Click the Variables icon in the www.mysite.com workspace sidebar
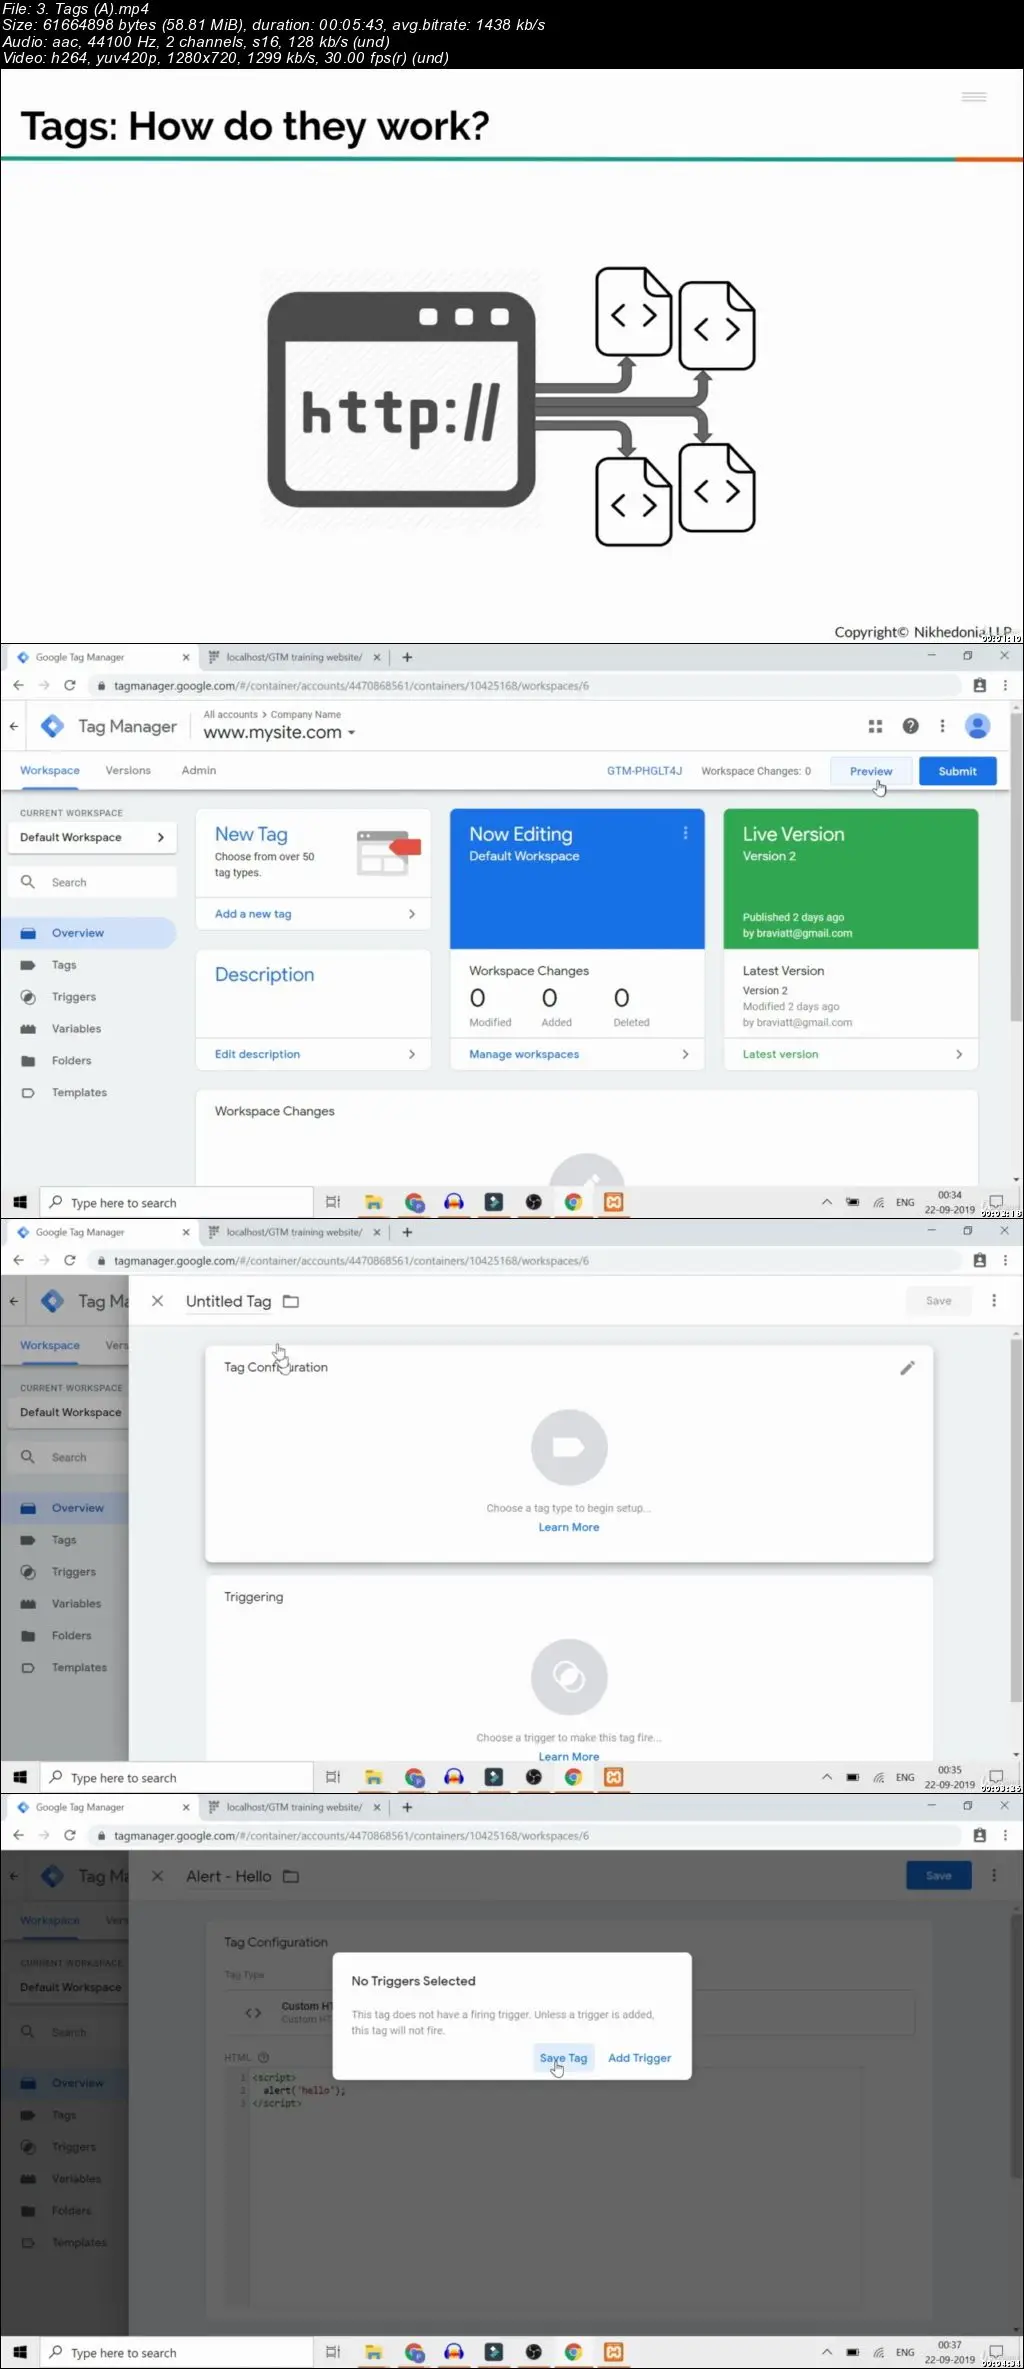The height and width of the screenshot is (2369, 1024). (x=29, y=1029)
